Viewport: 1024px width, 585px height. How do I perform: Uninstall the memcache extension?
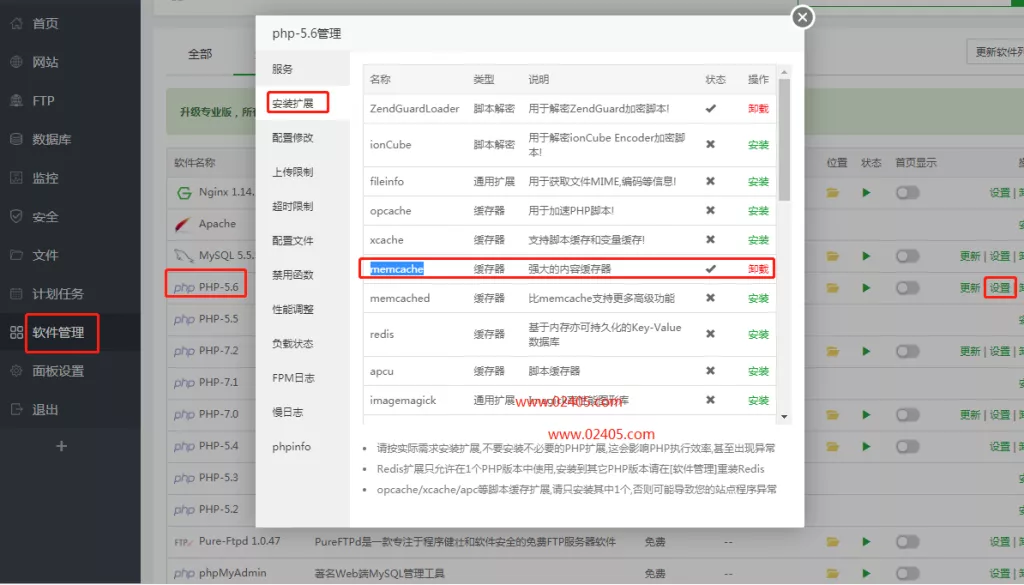(x=758, y=268)
